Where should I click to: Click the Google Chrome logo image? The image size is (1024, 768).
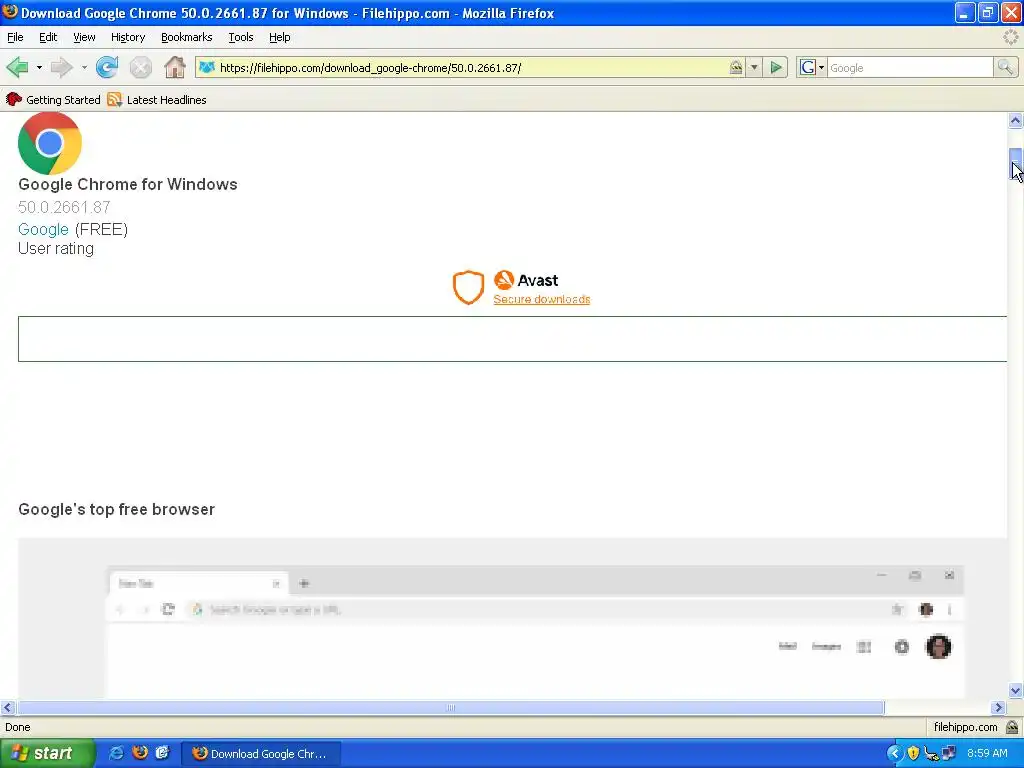[x=50, y=143]
